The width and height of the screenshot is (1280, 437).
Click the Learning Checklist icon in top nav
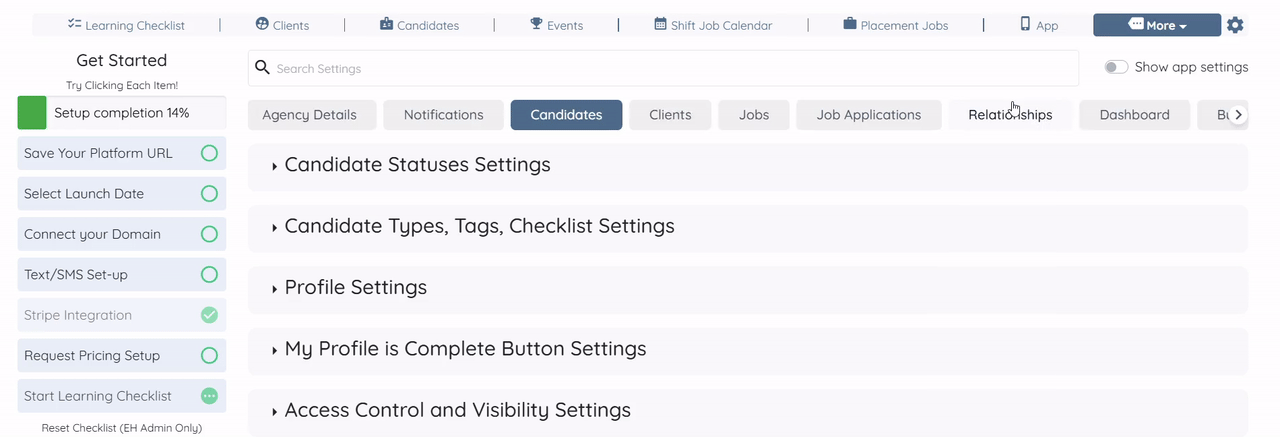pyautogui.click(x=75, y=24)
